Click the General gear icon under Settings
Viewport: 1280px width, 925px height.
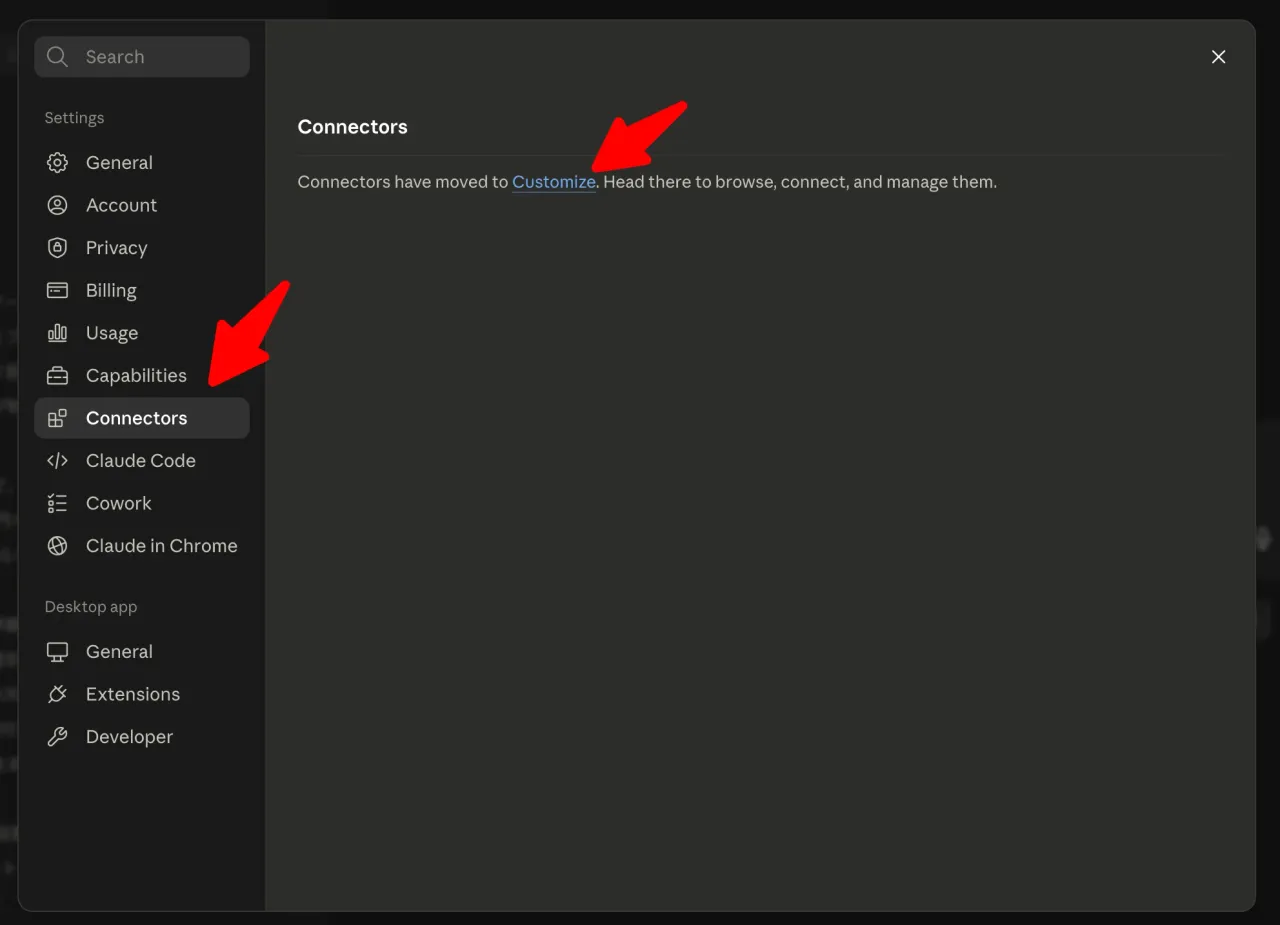(58, 163)
